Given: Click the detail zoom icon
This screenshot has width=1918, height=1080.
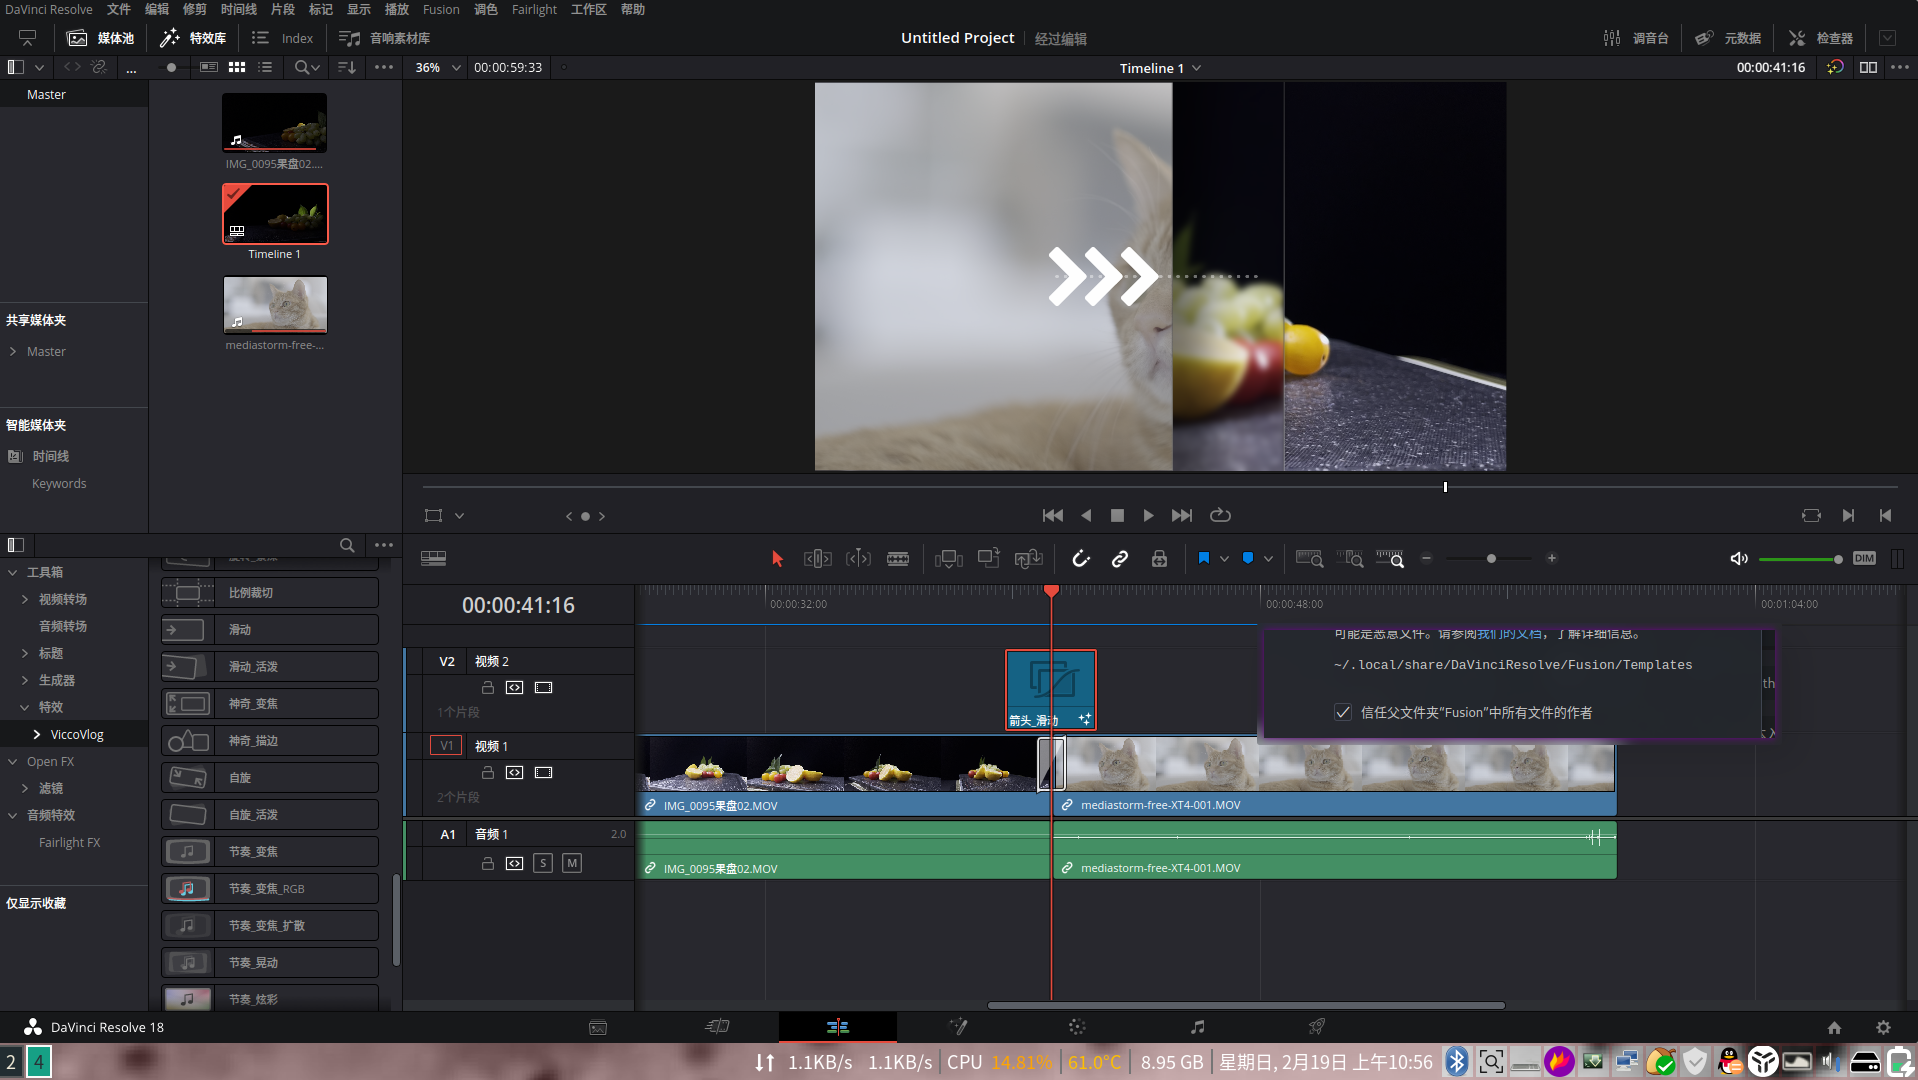Looking at the screenshot, I should tap(1350, 559).
